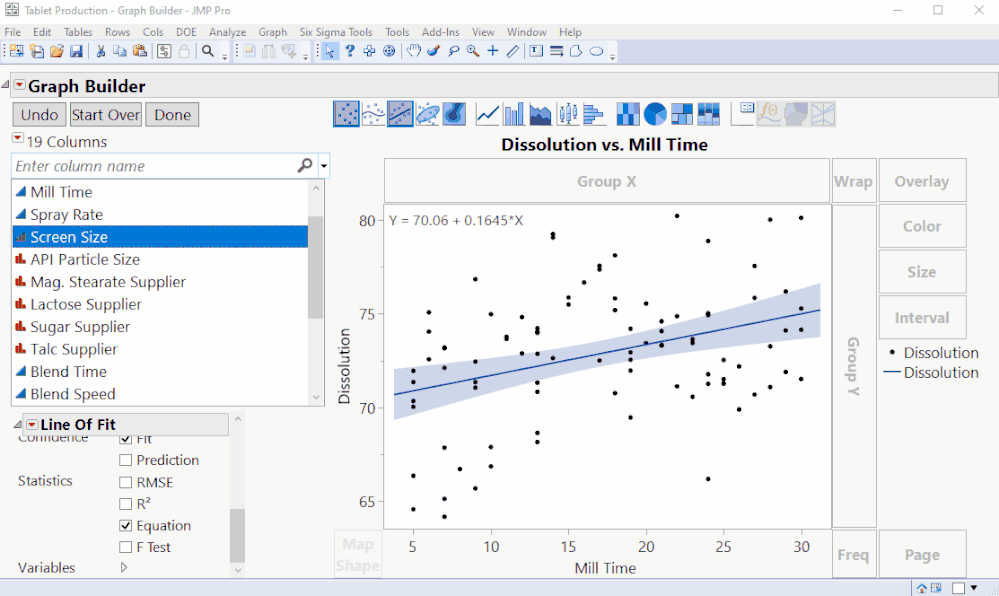This screenshot has height=596, width=999.
Task: Click the Box Plot element icon
Action: point(567,114)
